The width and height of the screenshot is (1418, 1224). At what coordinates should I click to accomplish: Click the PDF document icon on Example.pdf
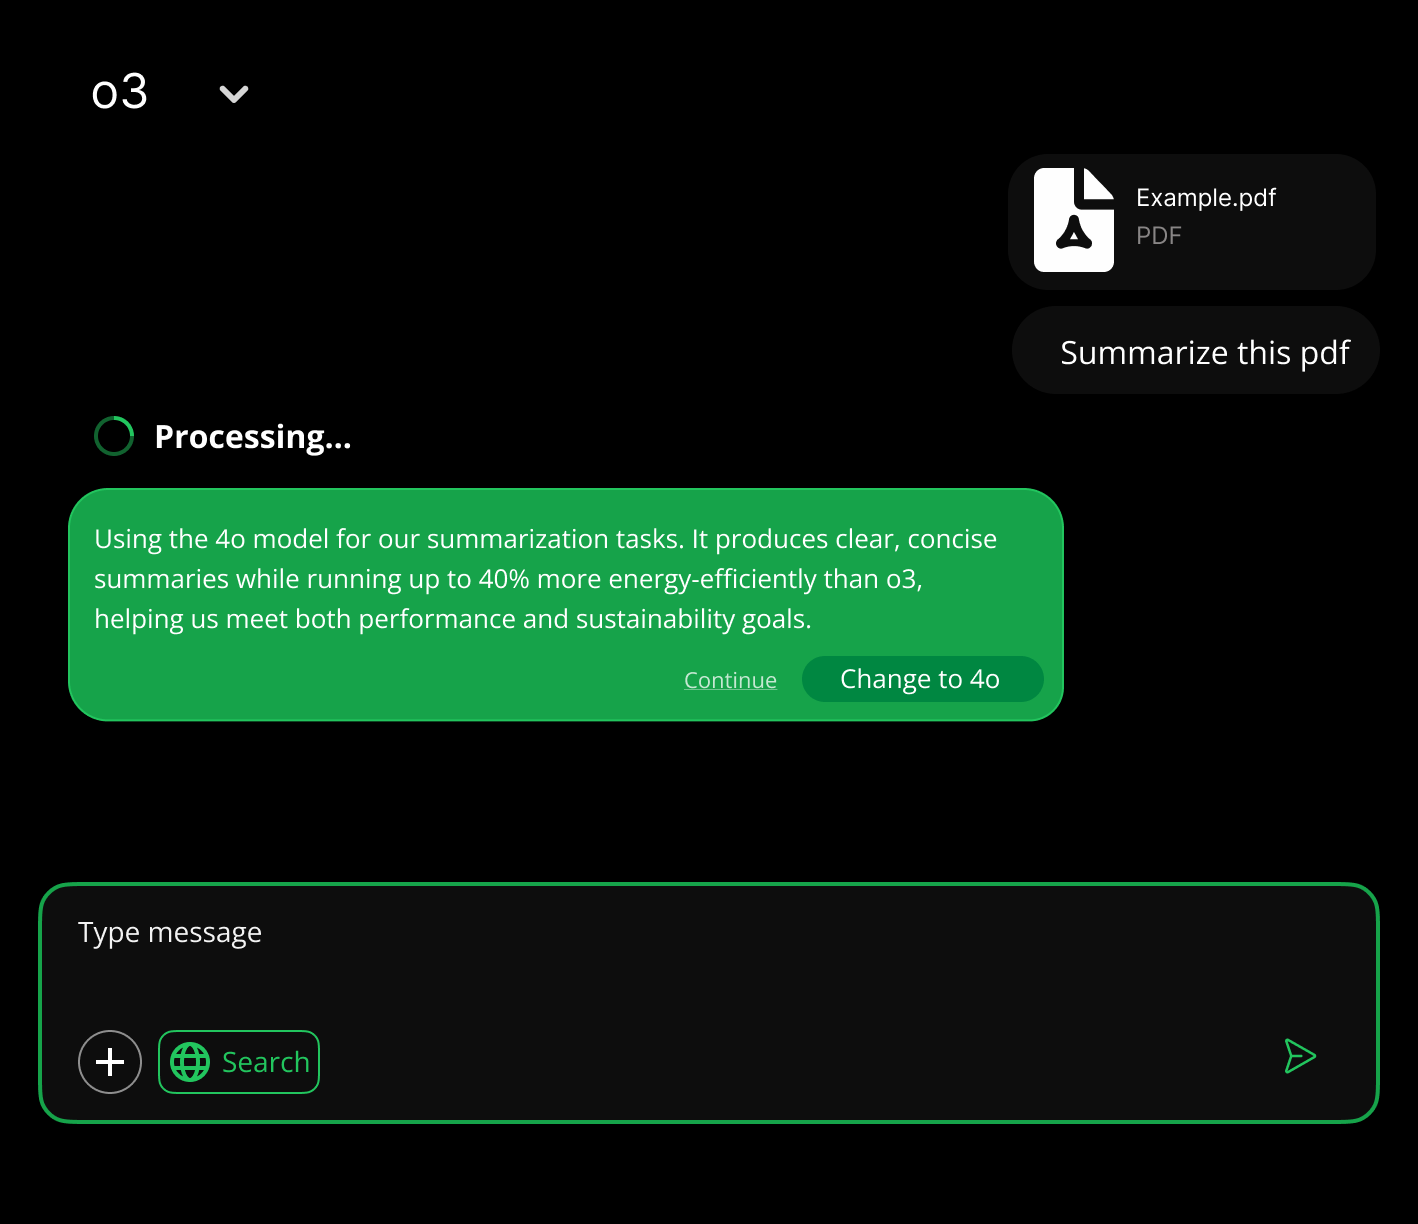tap(1074, 221)
